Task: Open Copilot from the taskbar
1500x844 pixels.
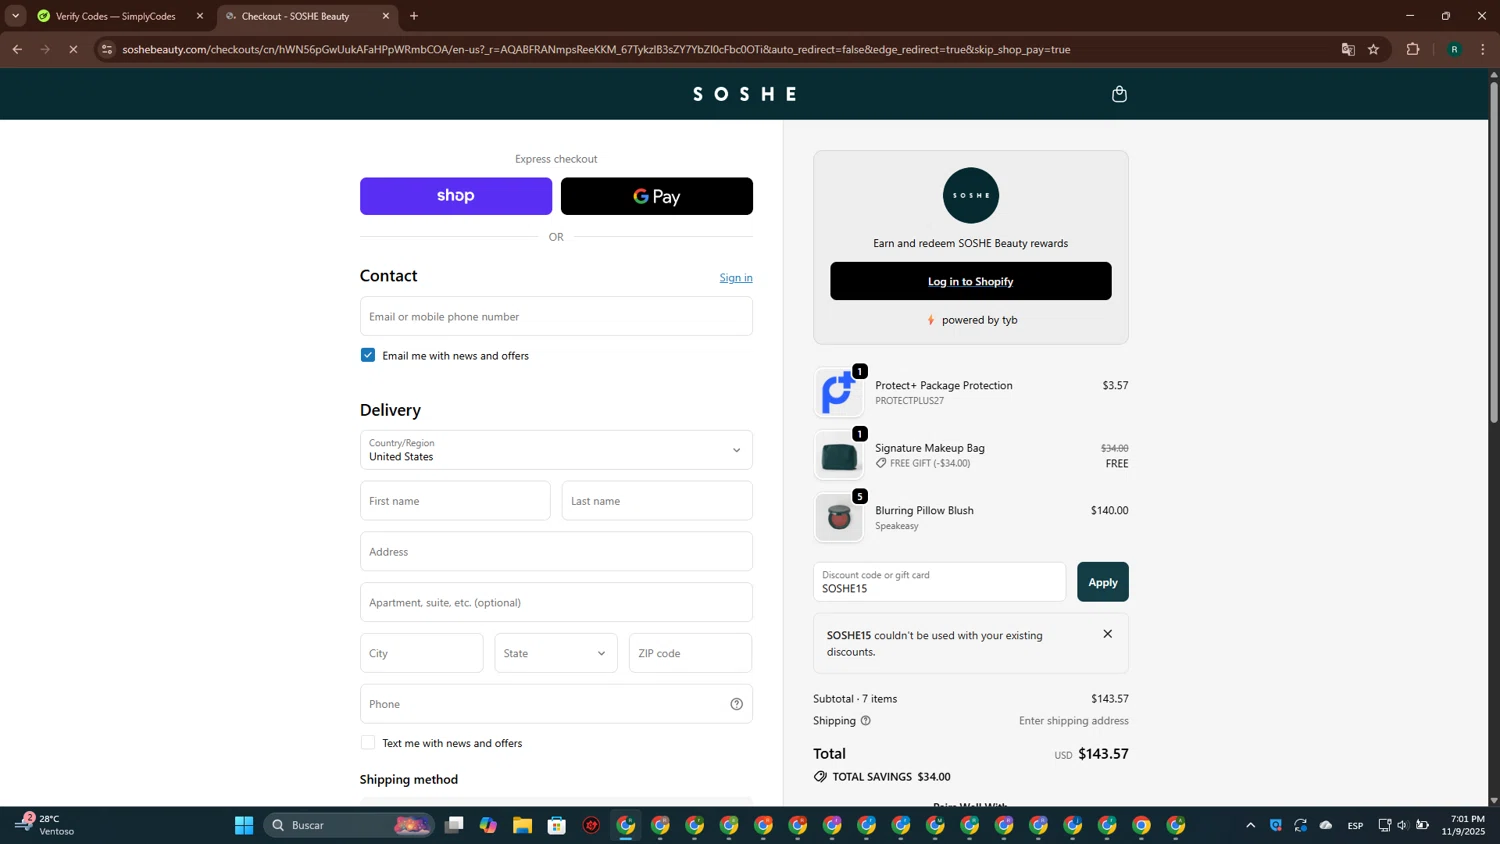Action: click(488, 825)
